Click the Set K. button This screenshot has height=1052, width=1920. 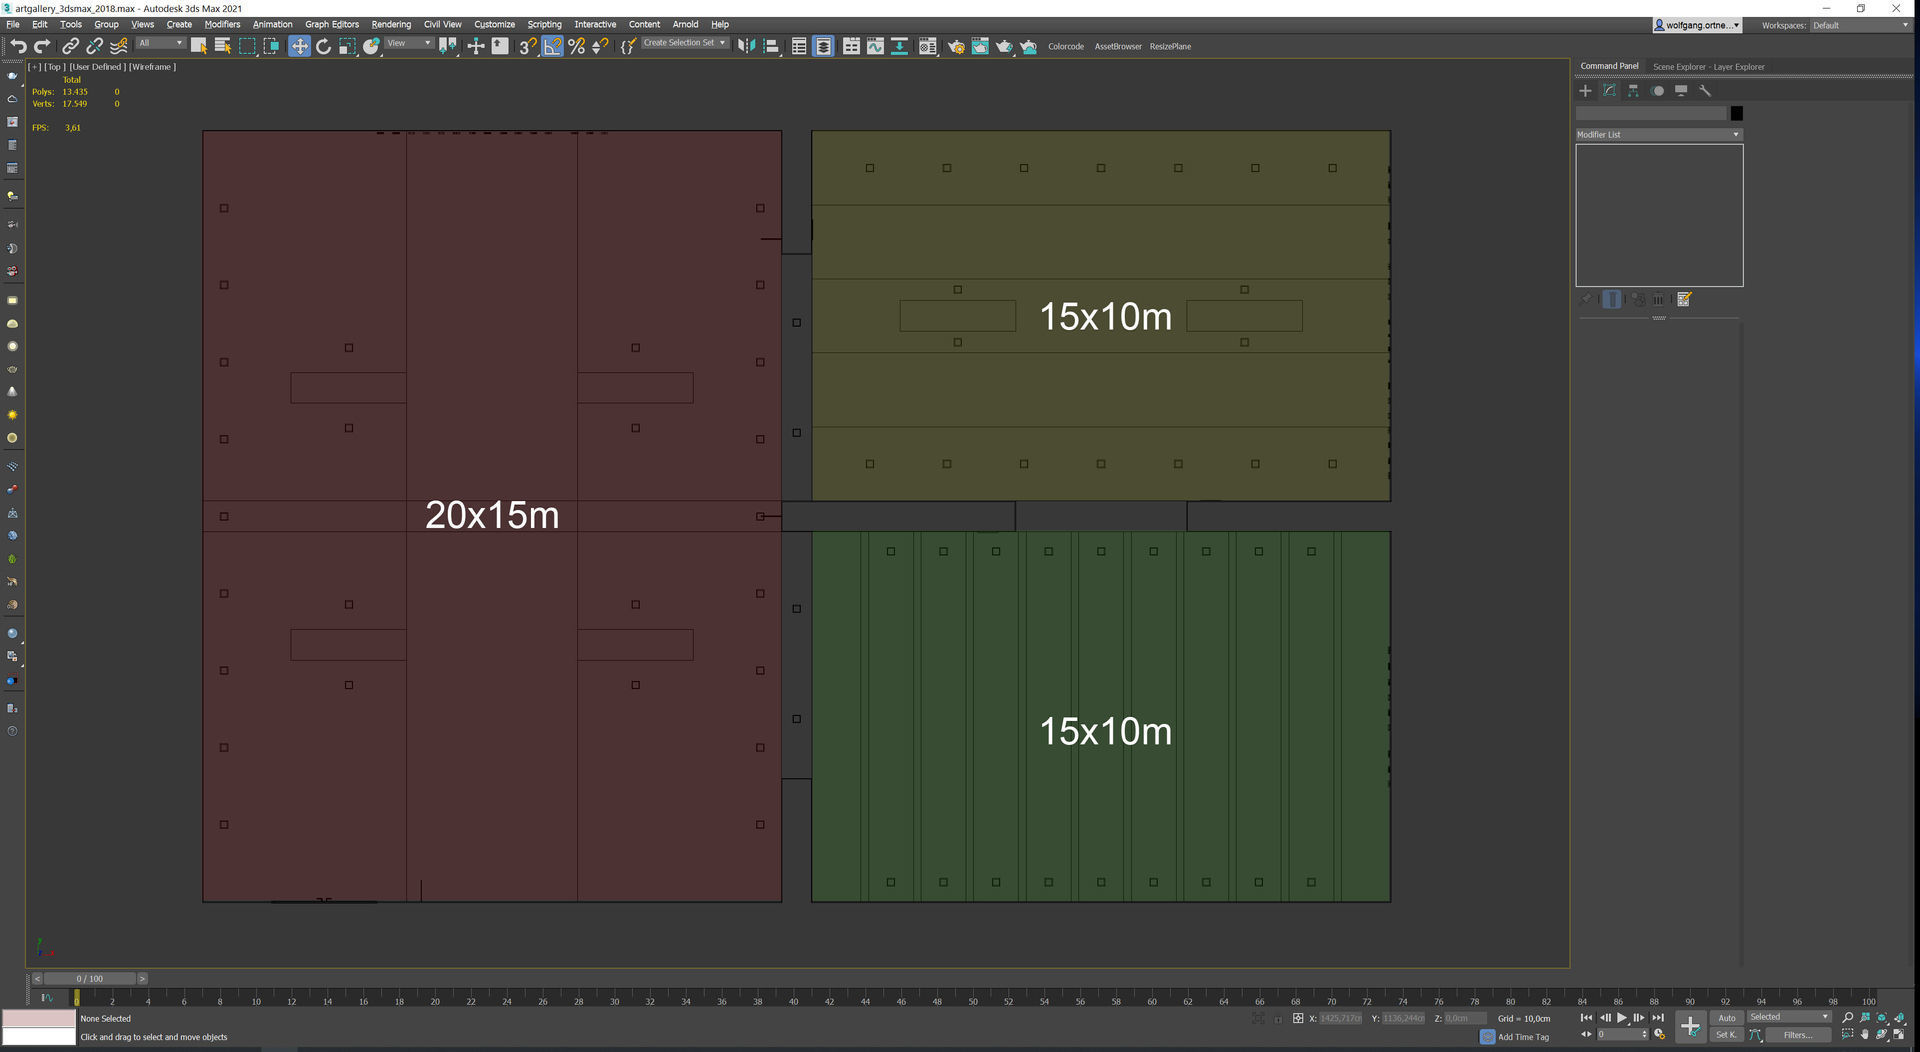point(1727,1035)
